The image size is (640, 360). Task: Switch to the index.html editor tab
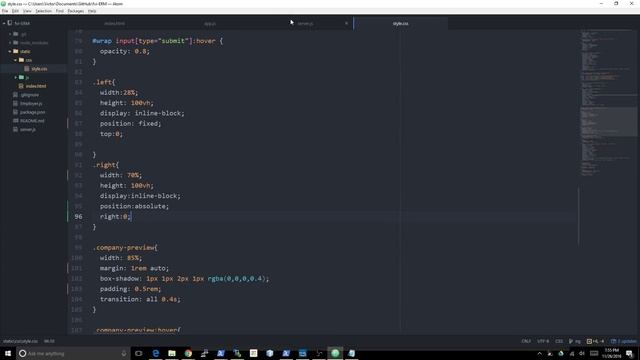pos(115,24)
